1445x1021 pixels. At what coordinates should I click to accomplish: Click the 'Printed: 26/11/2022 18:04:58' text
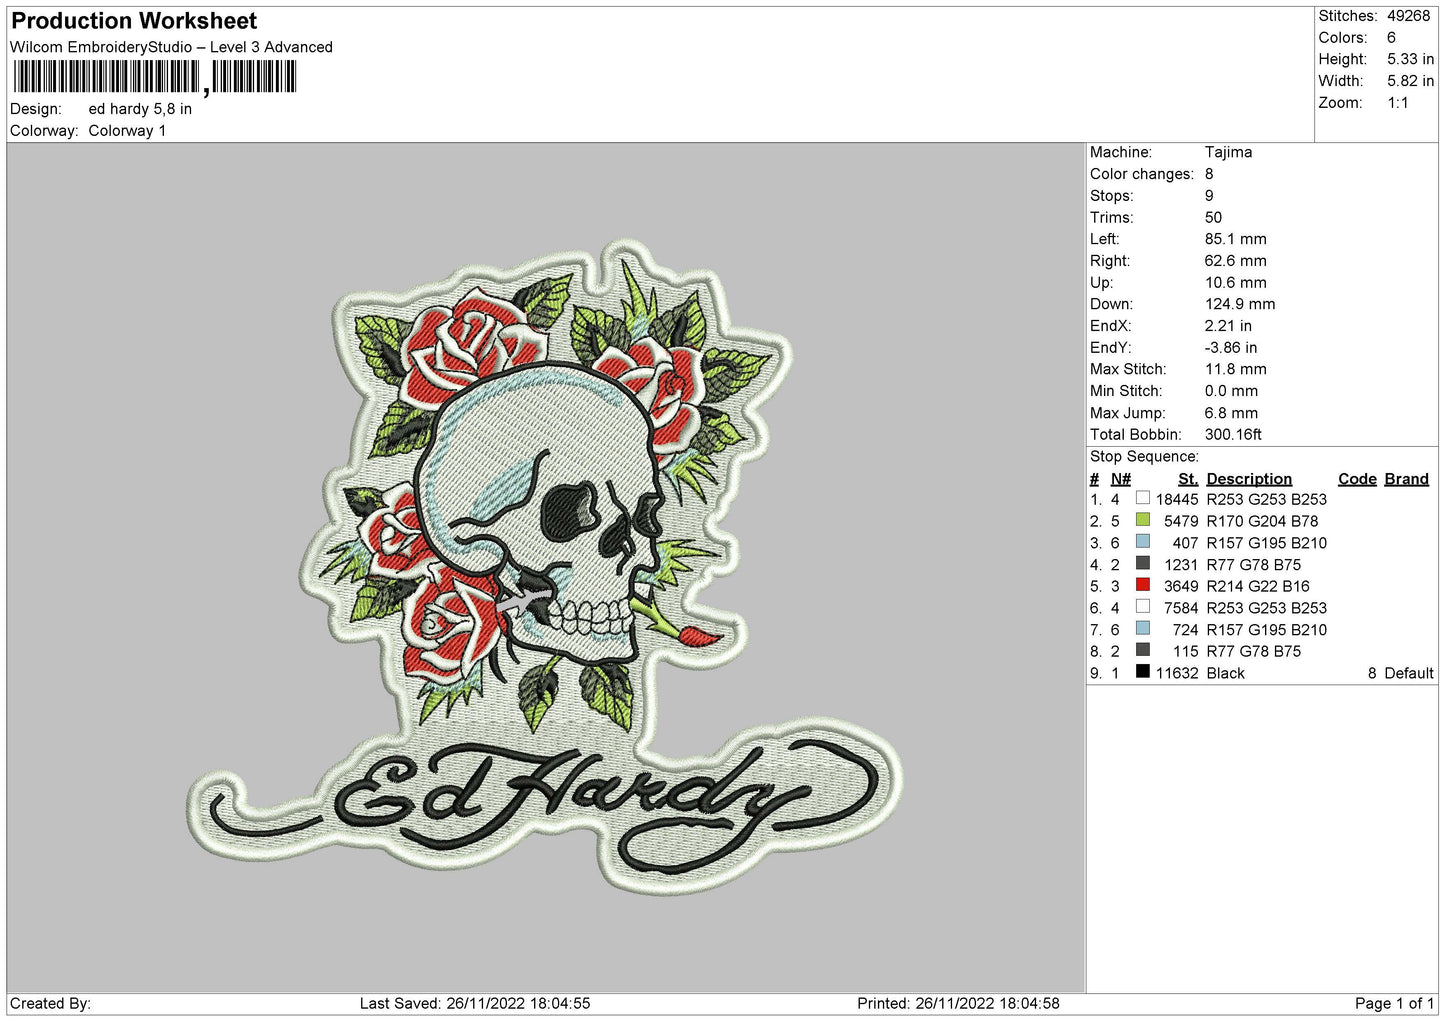[958, 1003]
